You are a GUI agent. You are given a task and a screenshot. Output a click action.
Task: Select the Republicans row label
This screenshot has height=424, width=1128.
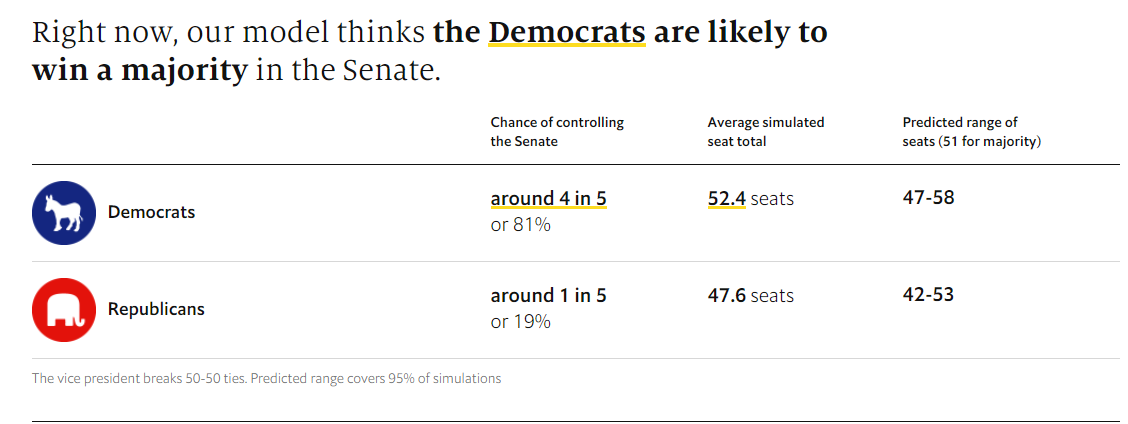[156, 309]
